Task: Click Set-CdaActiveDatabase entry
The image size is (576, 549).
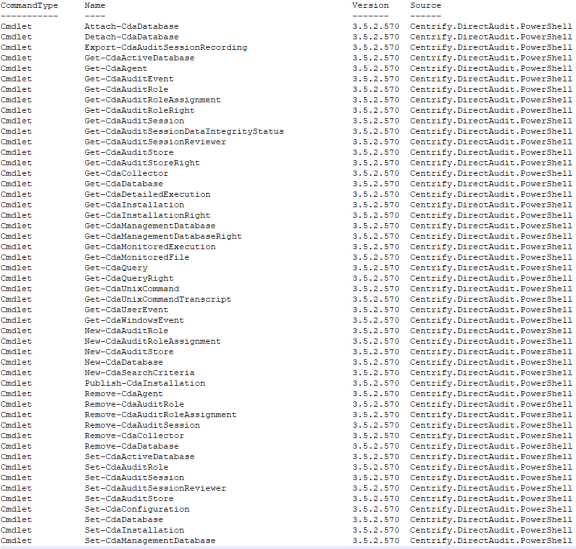Action: pyautogui.click(x=139, y=457)
